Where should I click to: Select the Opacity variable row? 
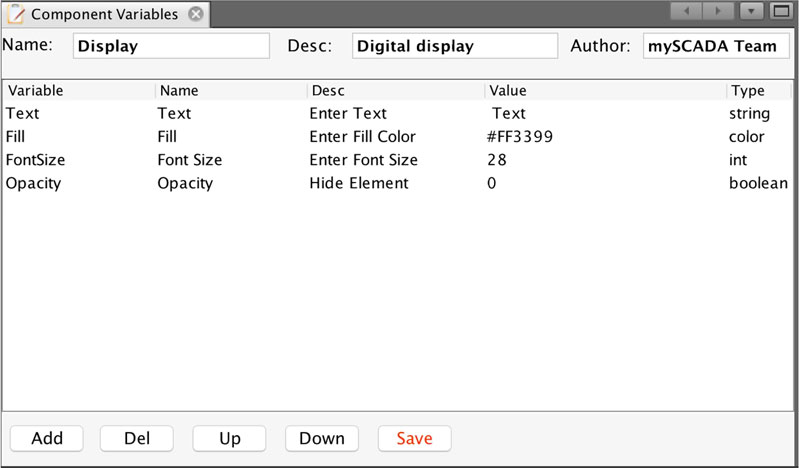point(397,183)
